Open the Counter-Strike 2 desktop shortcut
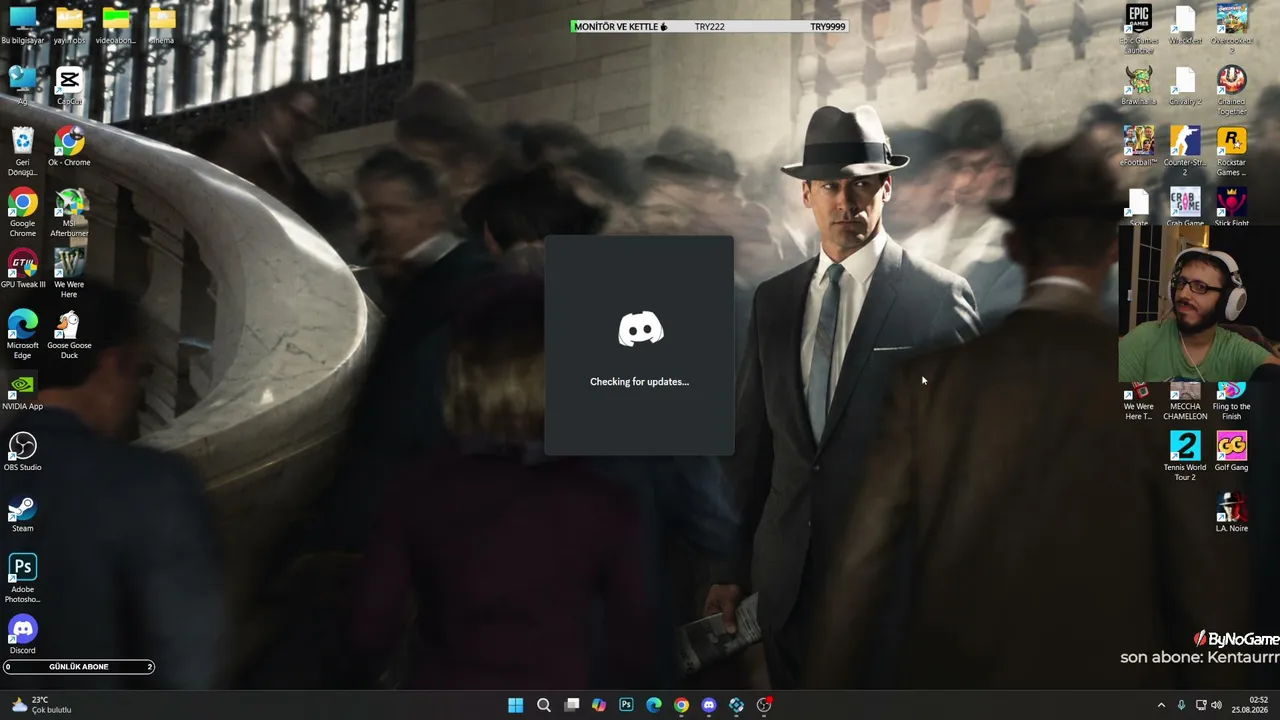The image size is (1280, 720). pos(1185,151)
